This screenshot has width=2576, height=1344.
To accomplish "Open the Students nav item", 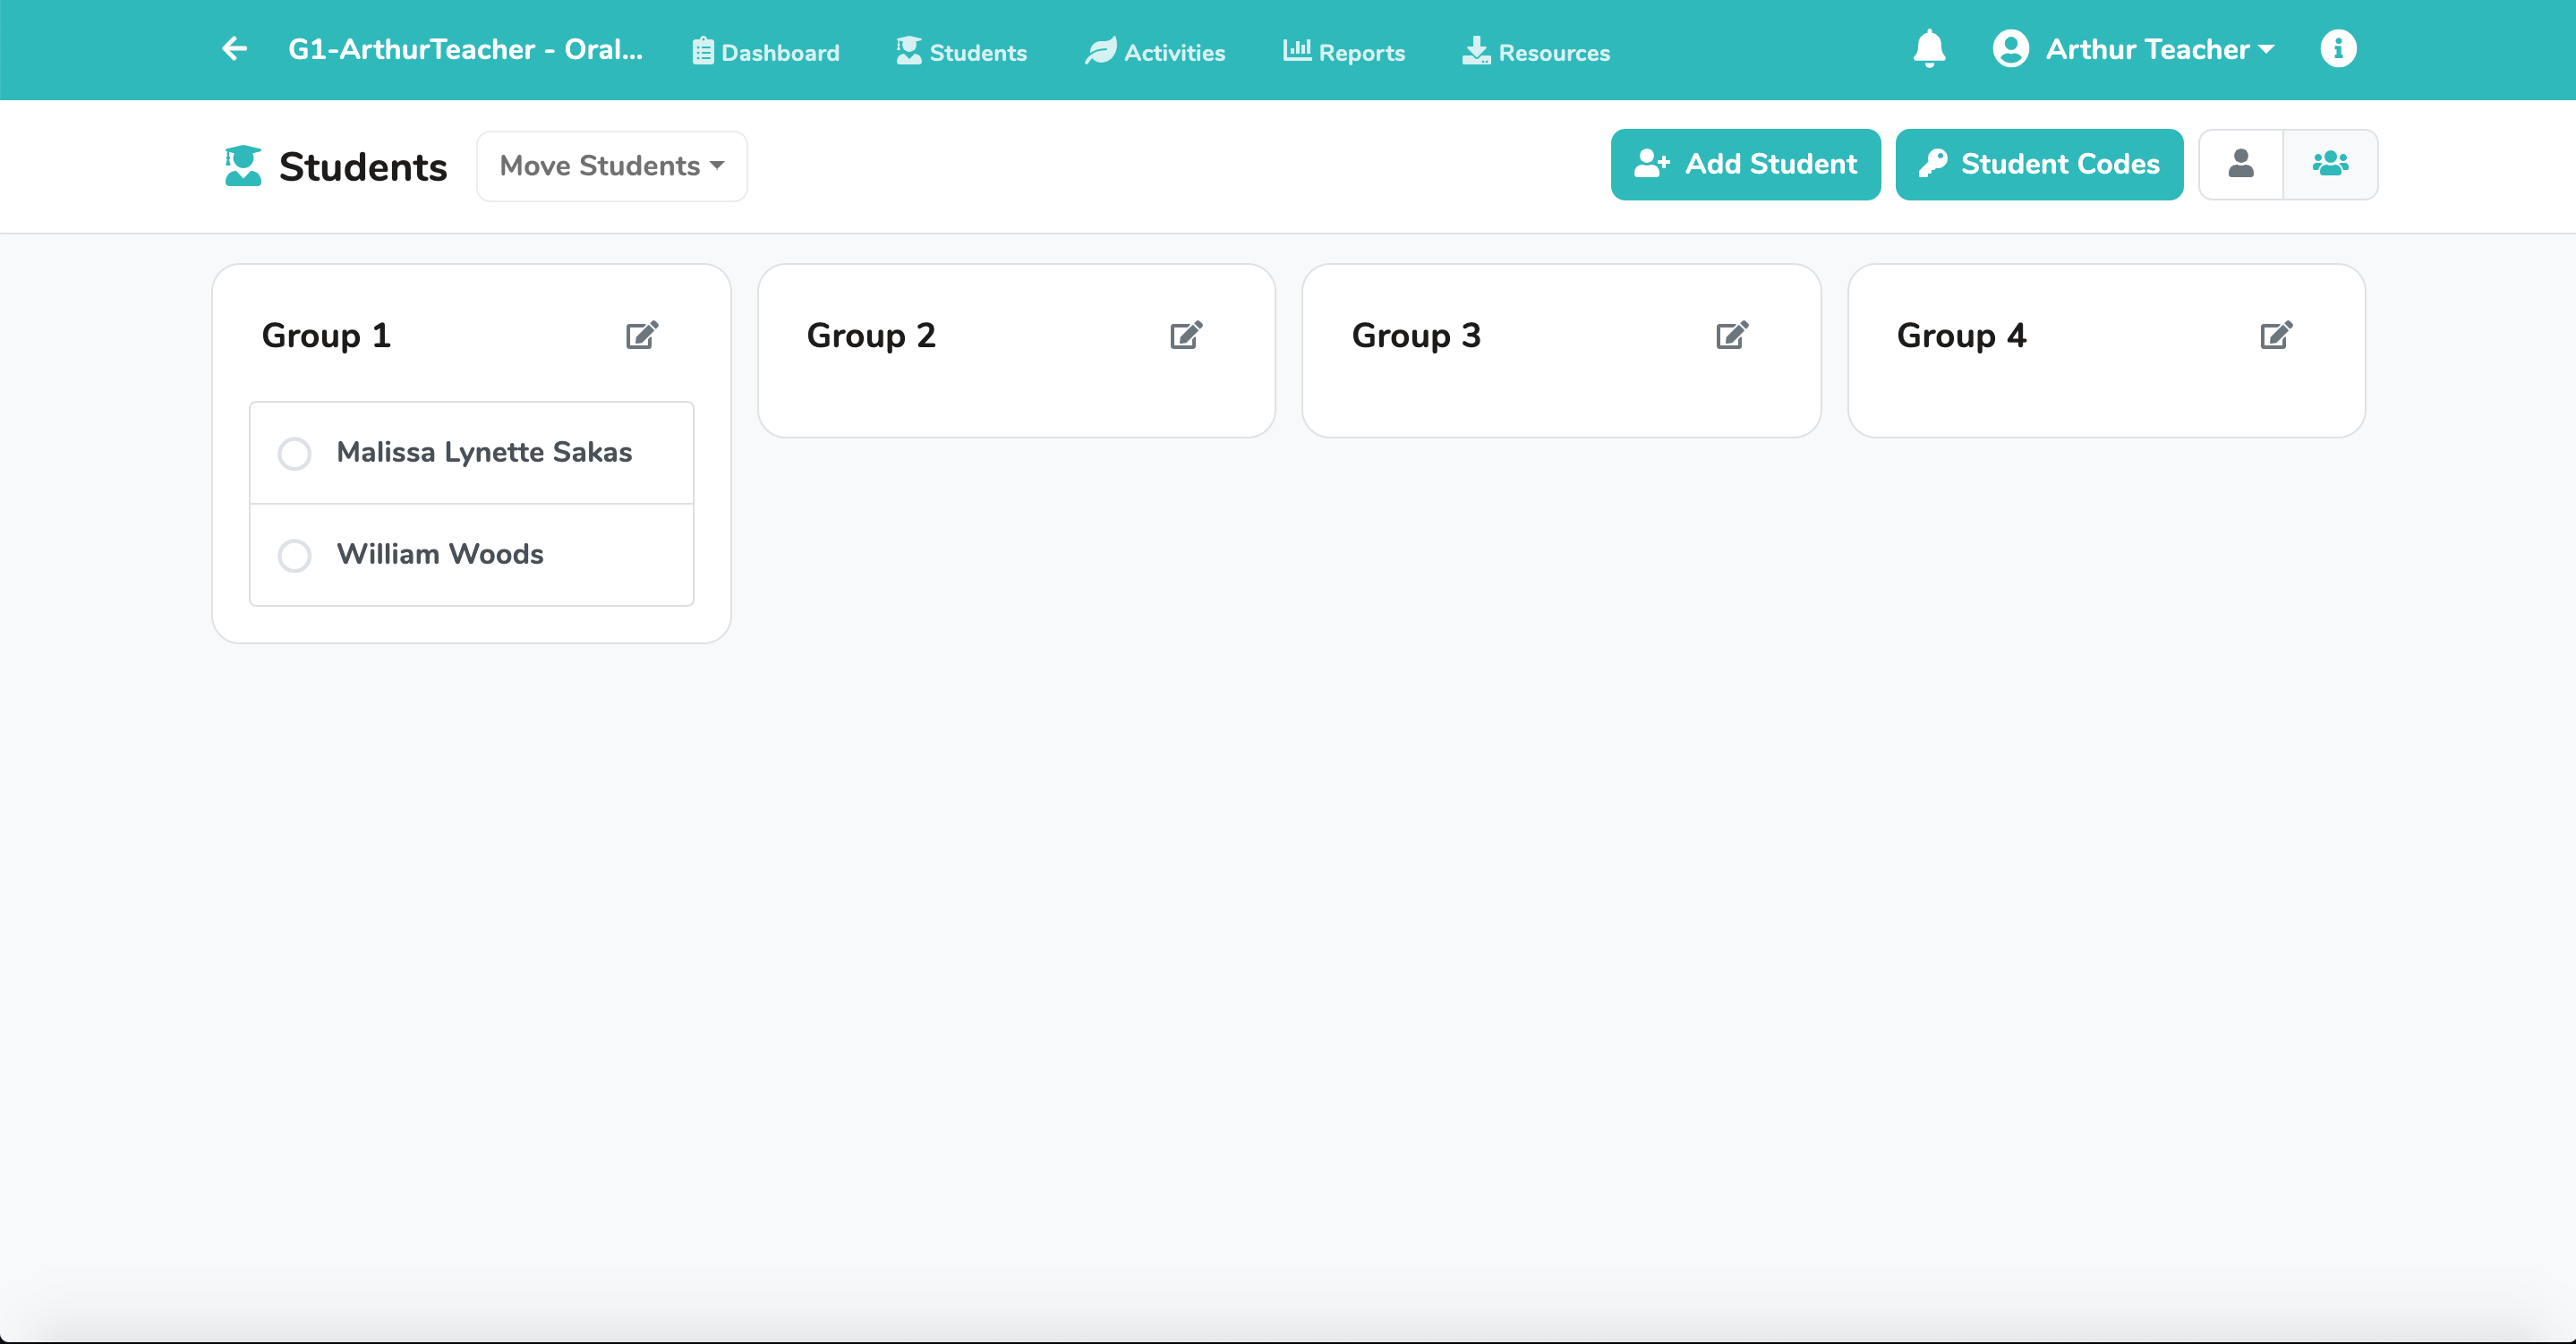I will [x=961, y=52].
